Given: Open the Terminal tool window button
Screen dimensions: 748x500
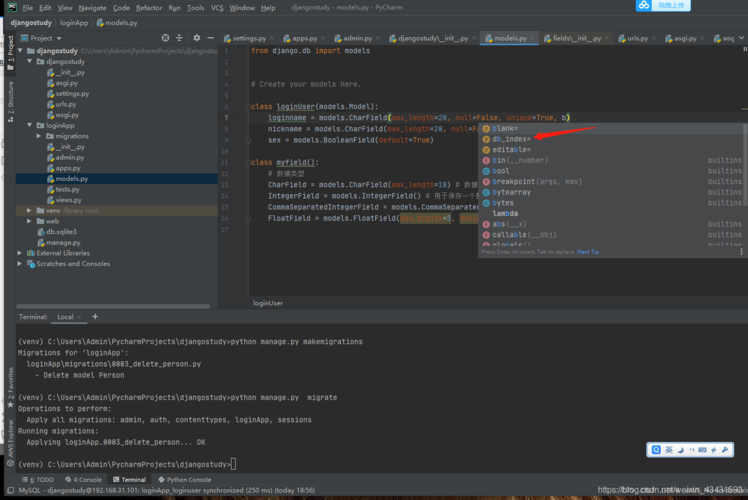Looking at the screenshot, I should pyautogui.click(x=129, y=479).
